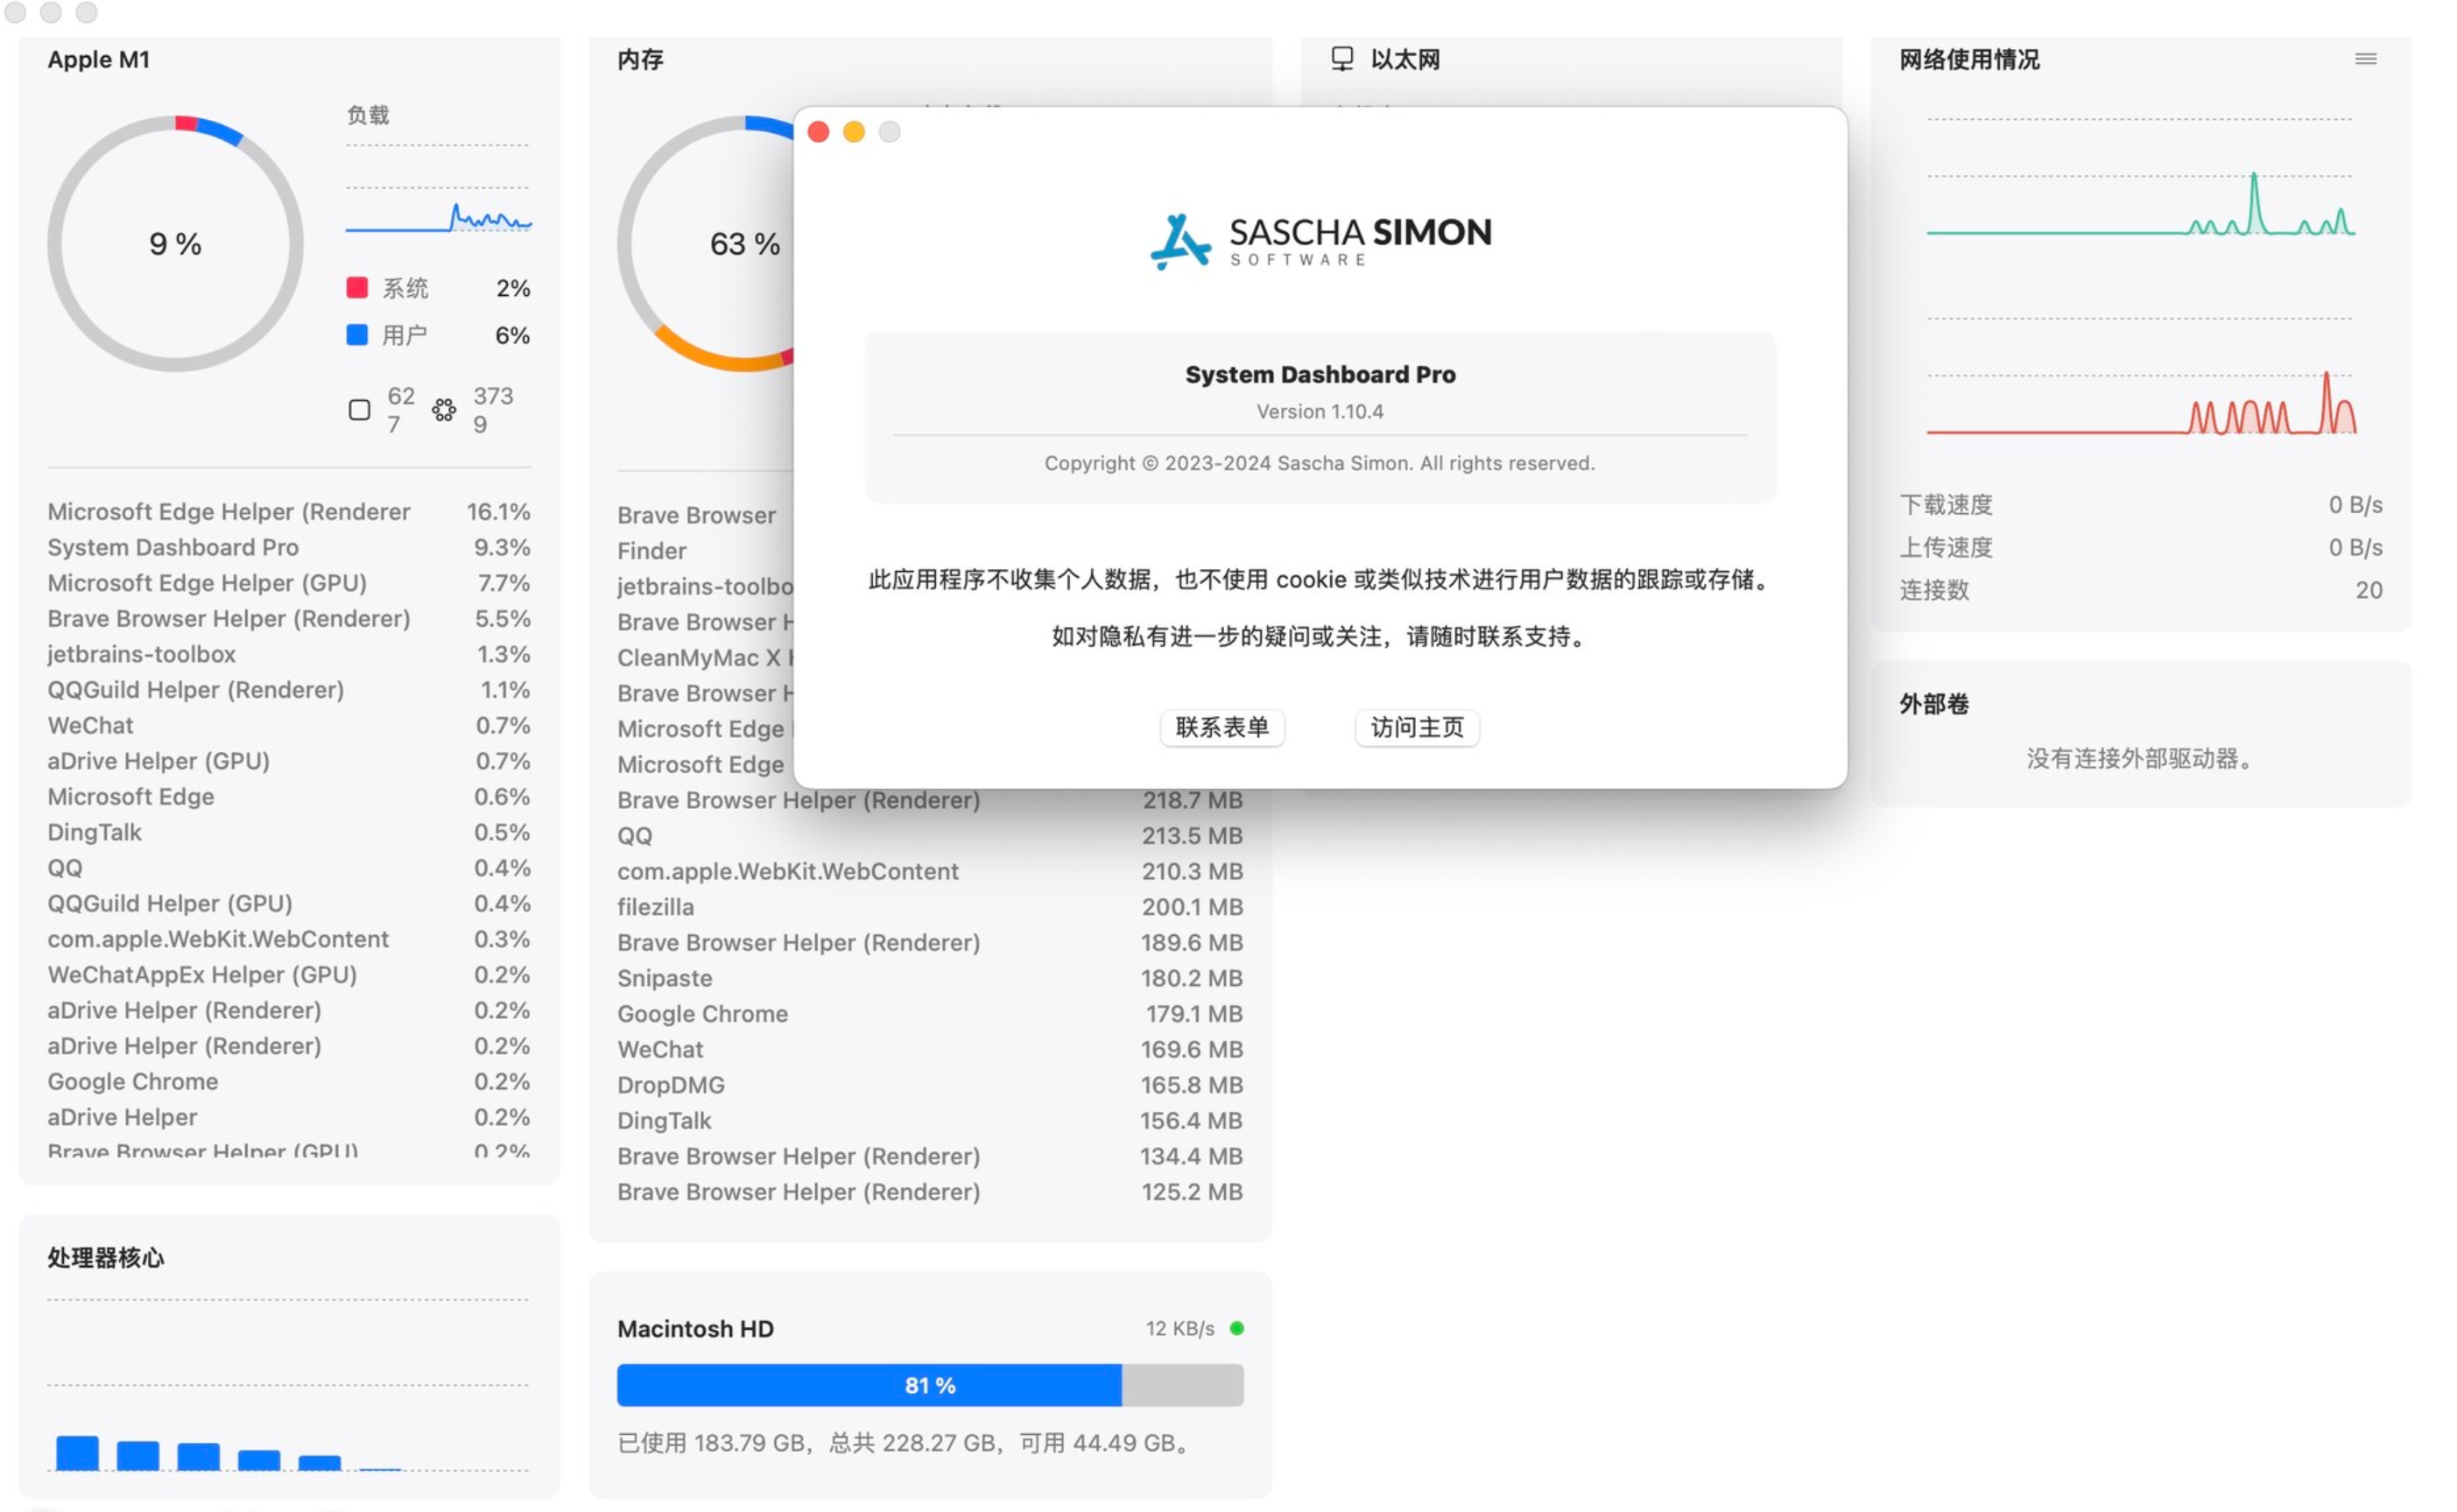Screen dimensions: 2457x1512
Task: Open the network usage panel menu icon
Action: [x=2364, y=59]
